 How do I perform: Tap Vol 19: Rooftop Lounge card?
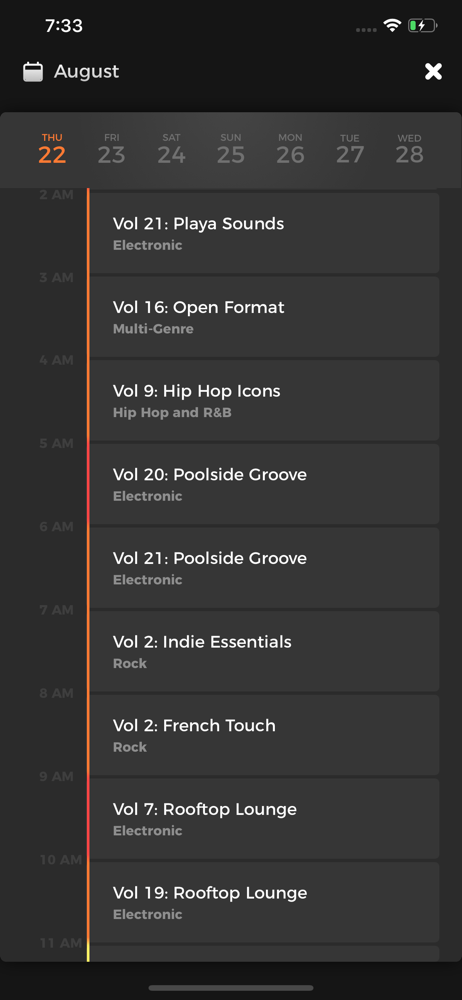(x=264, y=902)
